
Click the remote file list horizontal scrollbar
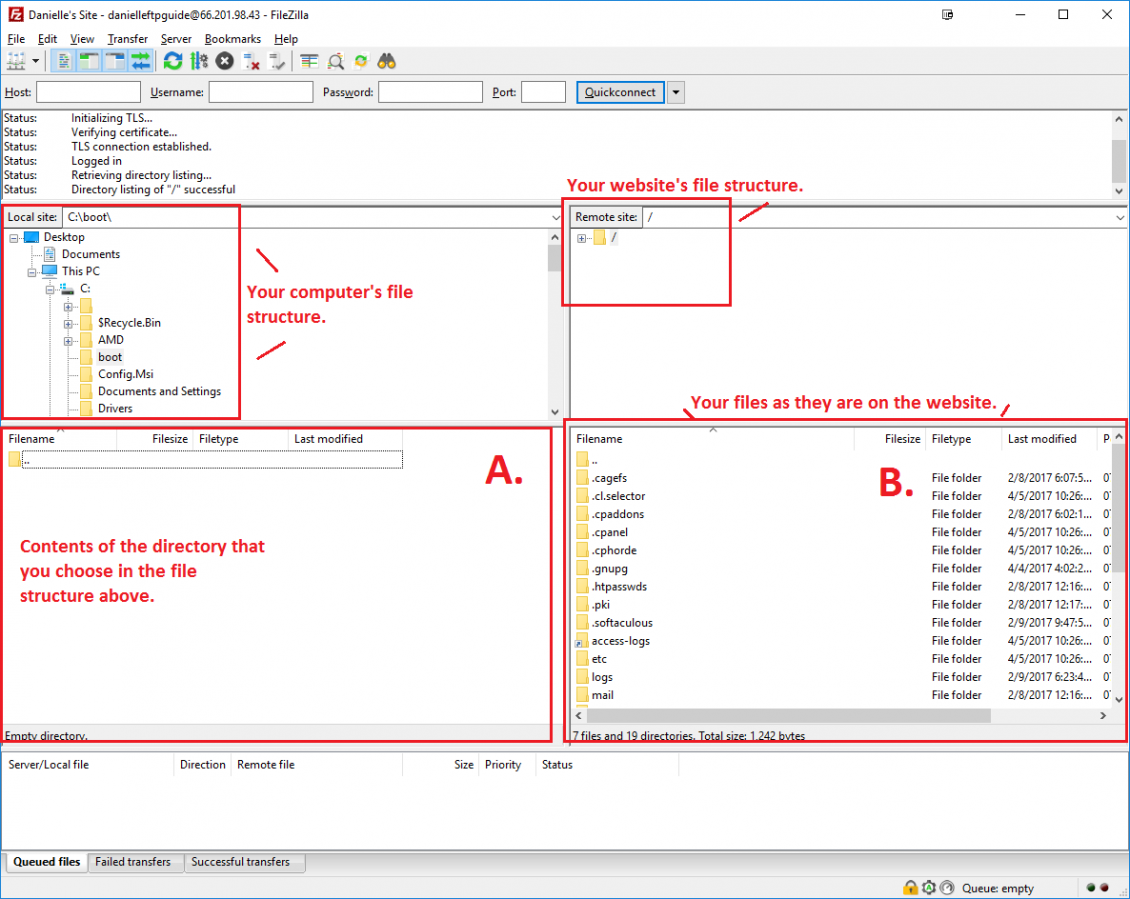pyautogui.click(x=782, y=716)
